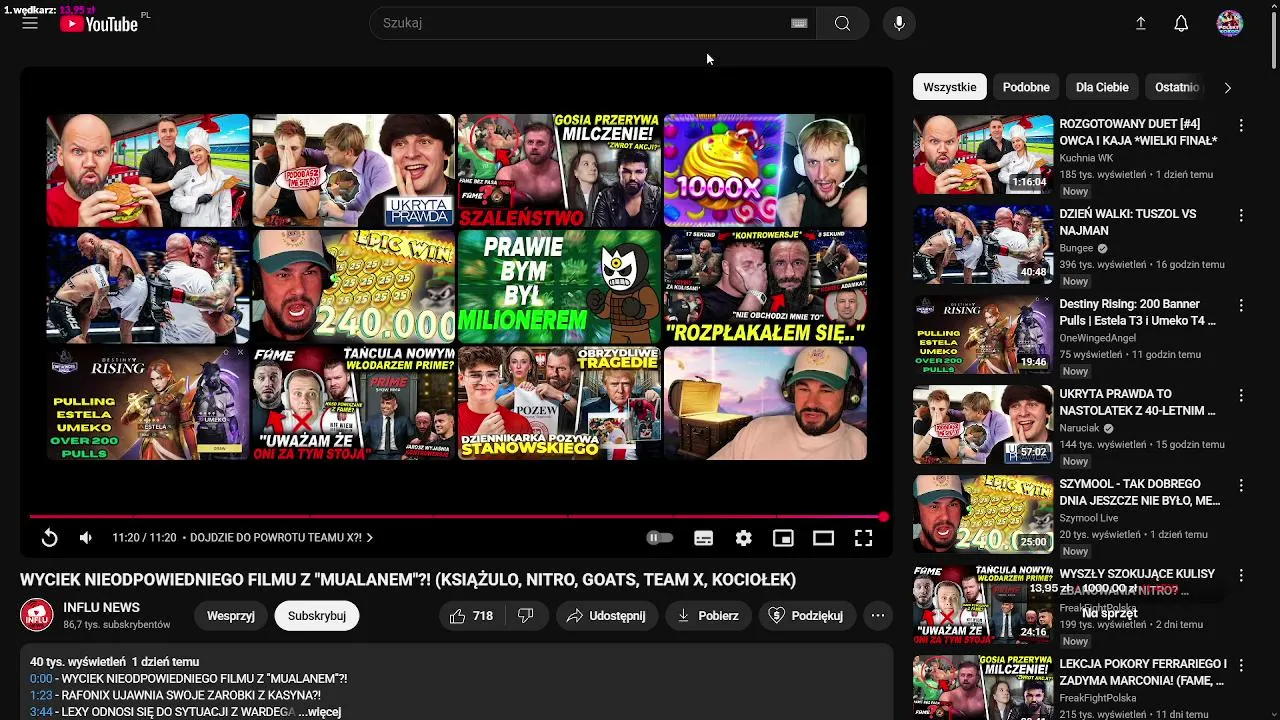The width and height of the screenshot is (1280, 720).
Task: Go to YouTube home via logo
Action: pyautogui.click(x=99, y=24)
